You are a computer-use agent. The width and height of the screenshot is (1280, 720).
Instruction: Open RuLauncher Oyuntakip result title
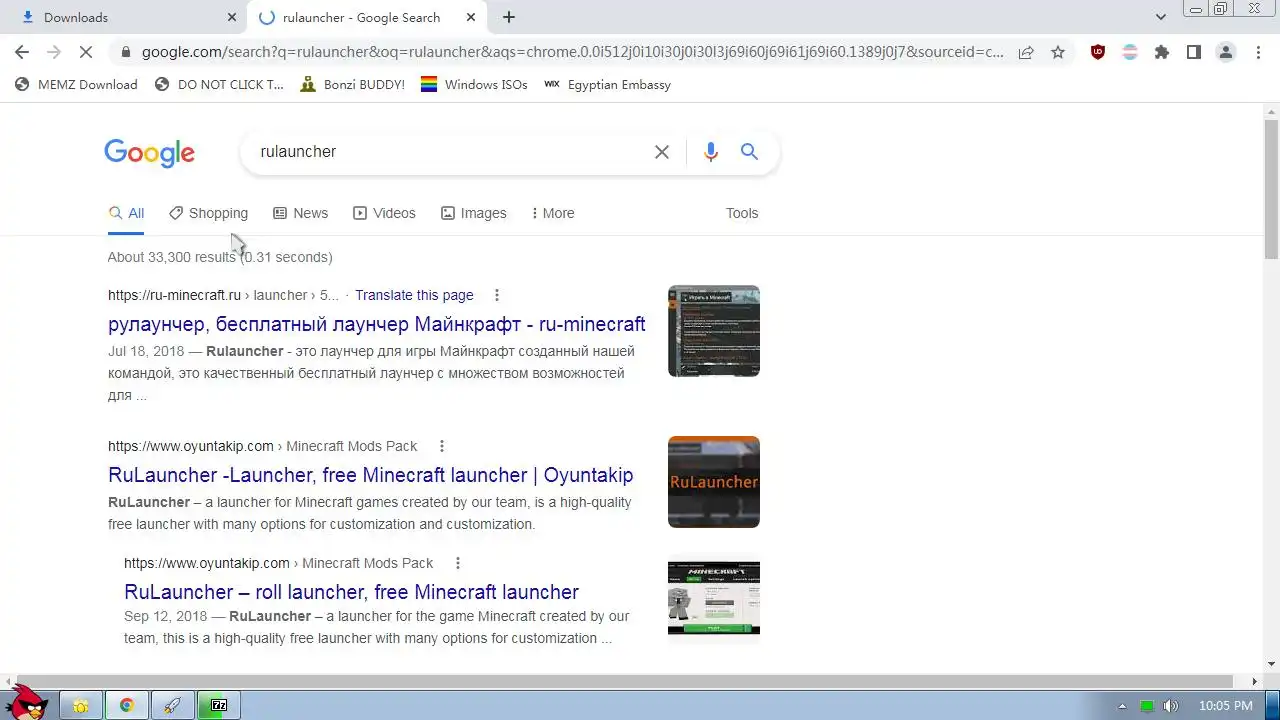(x=371, y=475)
